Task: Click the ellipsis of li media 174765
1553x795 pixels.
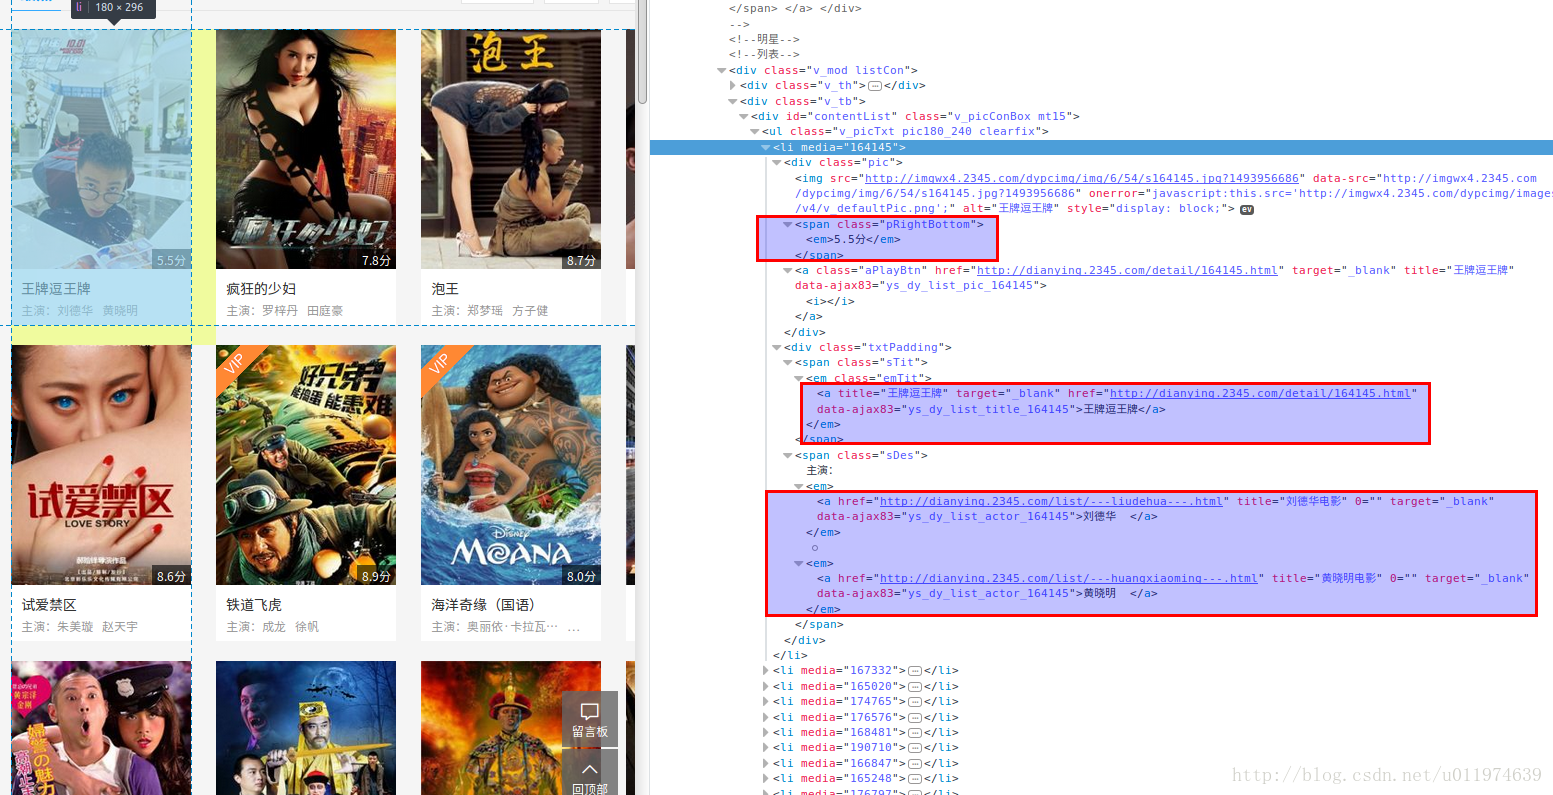Action: tap(915, 702)
